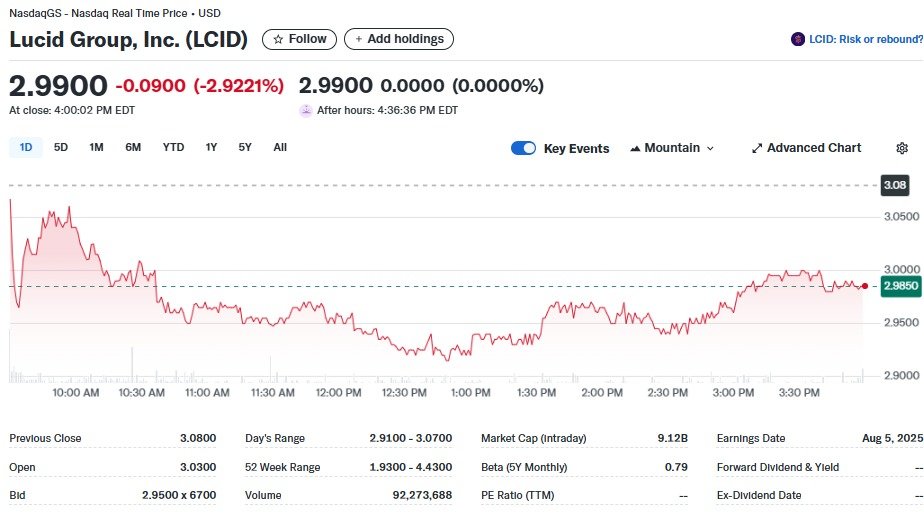
Task: Select the 1D time range tab
Action: (26, 147)
